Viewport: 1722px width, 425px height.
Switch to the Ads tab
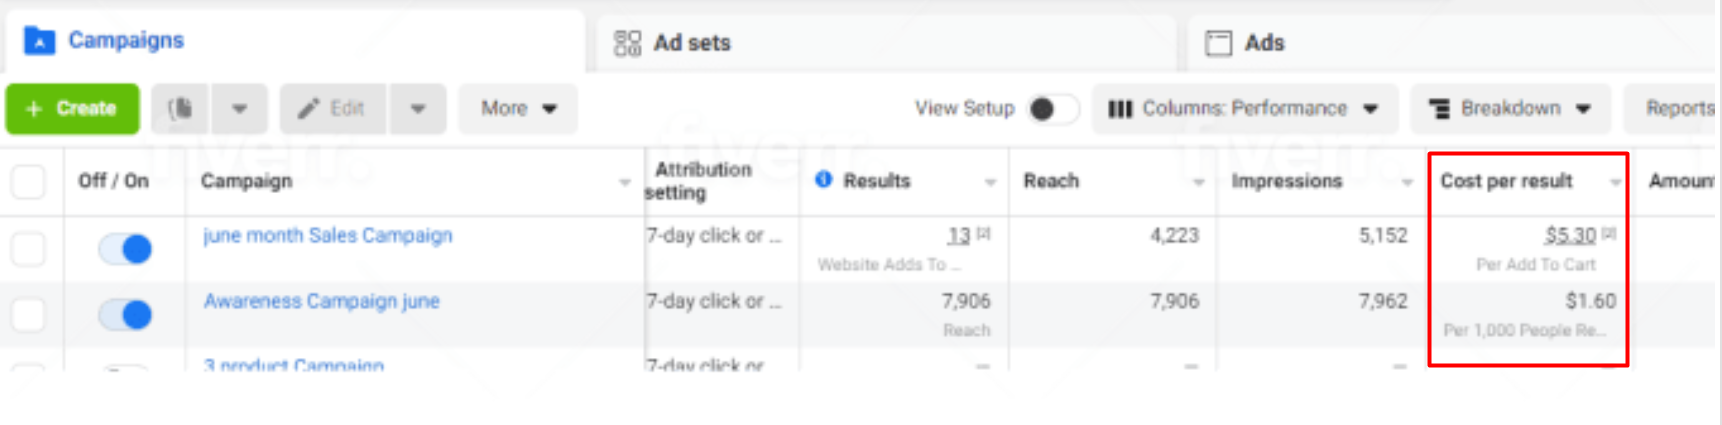click(x=1264, y=43)
